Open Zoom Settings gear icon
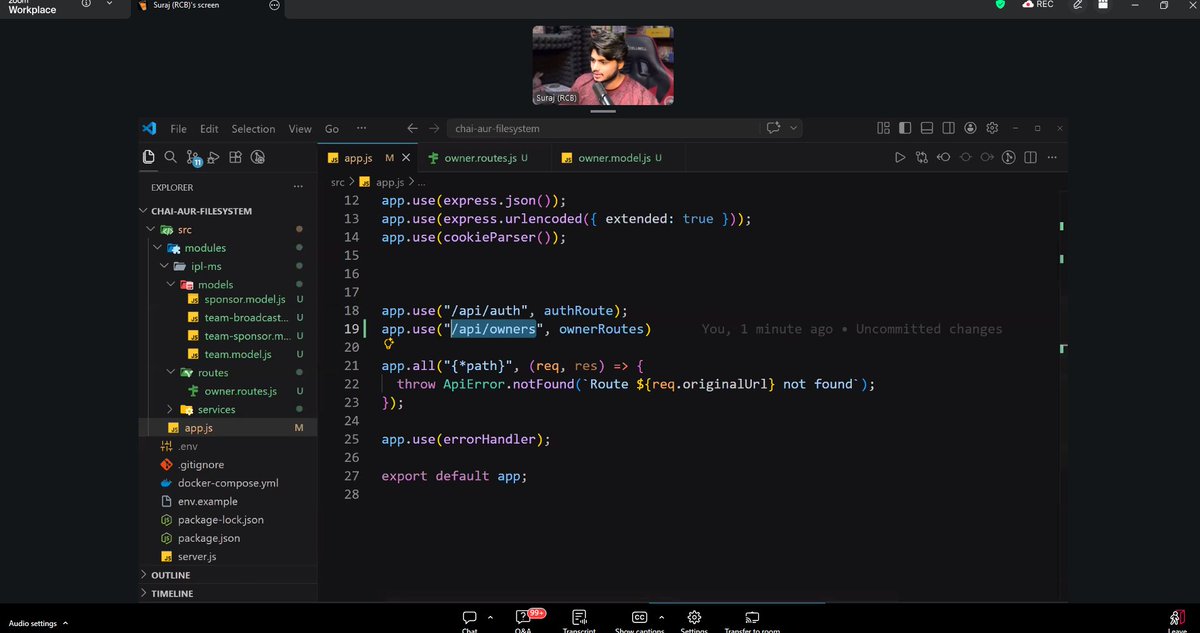1200x633 pixels. [x=694, y=618]
